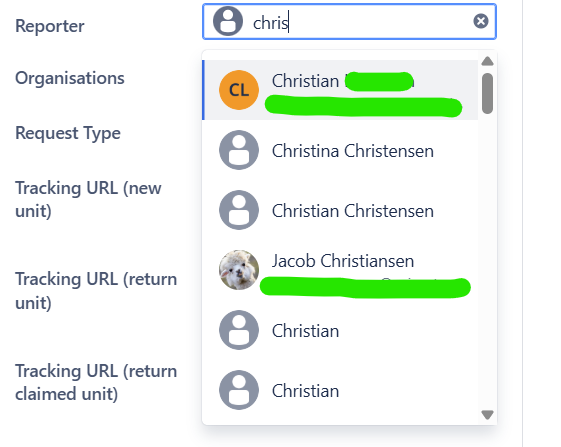Choose Christina Christensen from the list
561x447 pixels.
pos(340,150)
